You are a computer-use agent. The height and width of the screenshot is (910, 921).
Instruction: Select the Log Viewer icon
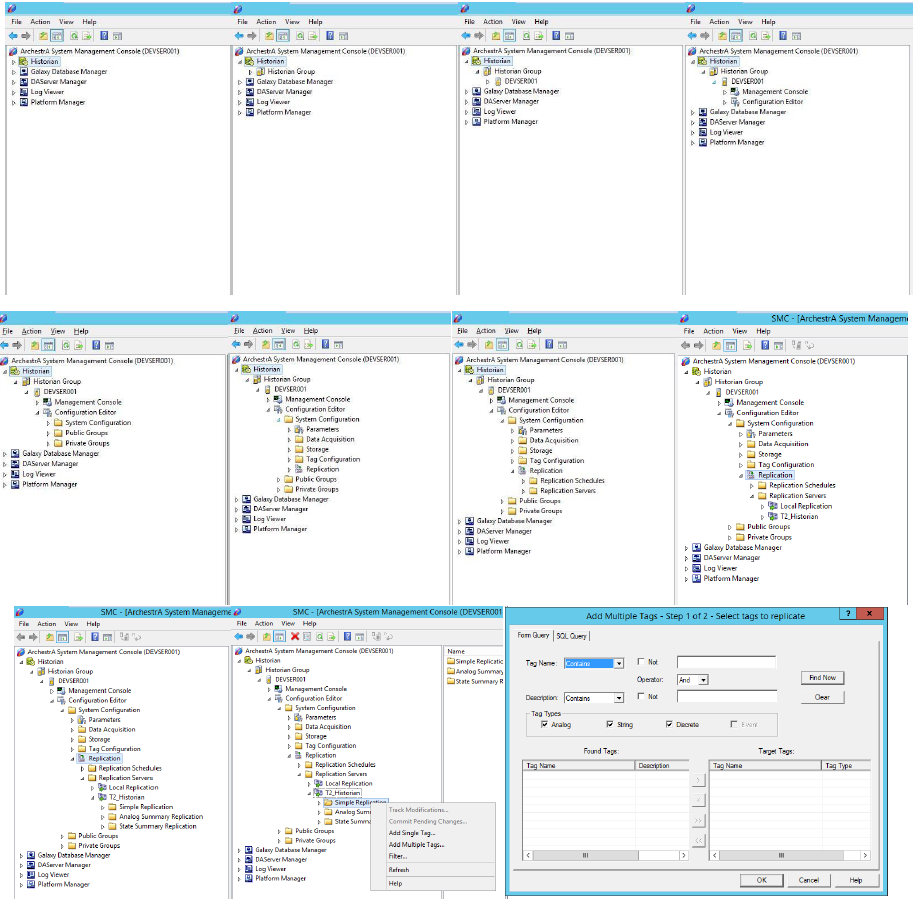[25, 92]
